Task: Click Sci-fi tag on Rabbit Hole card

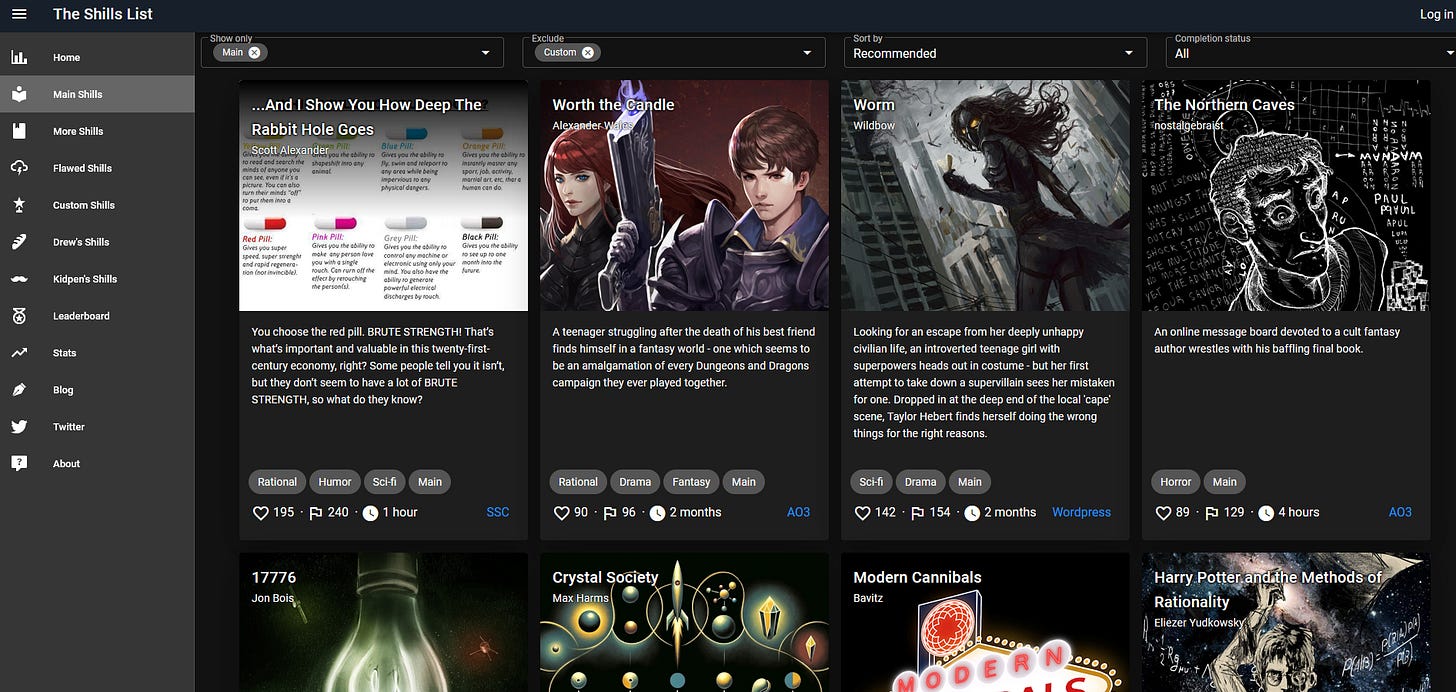Action: pos(384,482)
